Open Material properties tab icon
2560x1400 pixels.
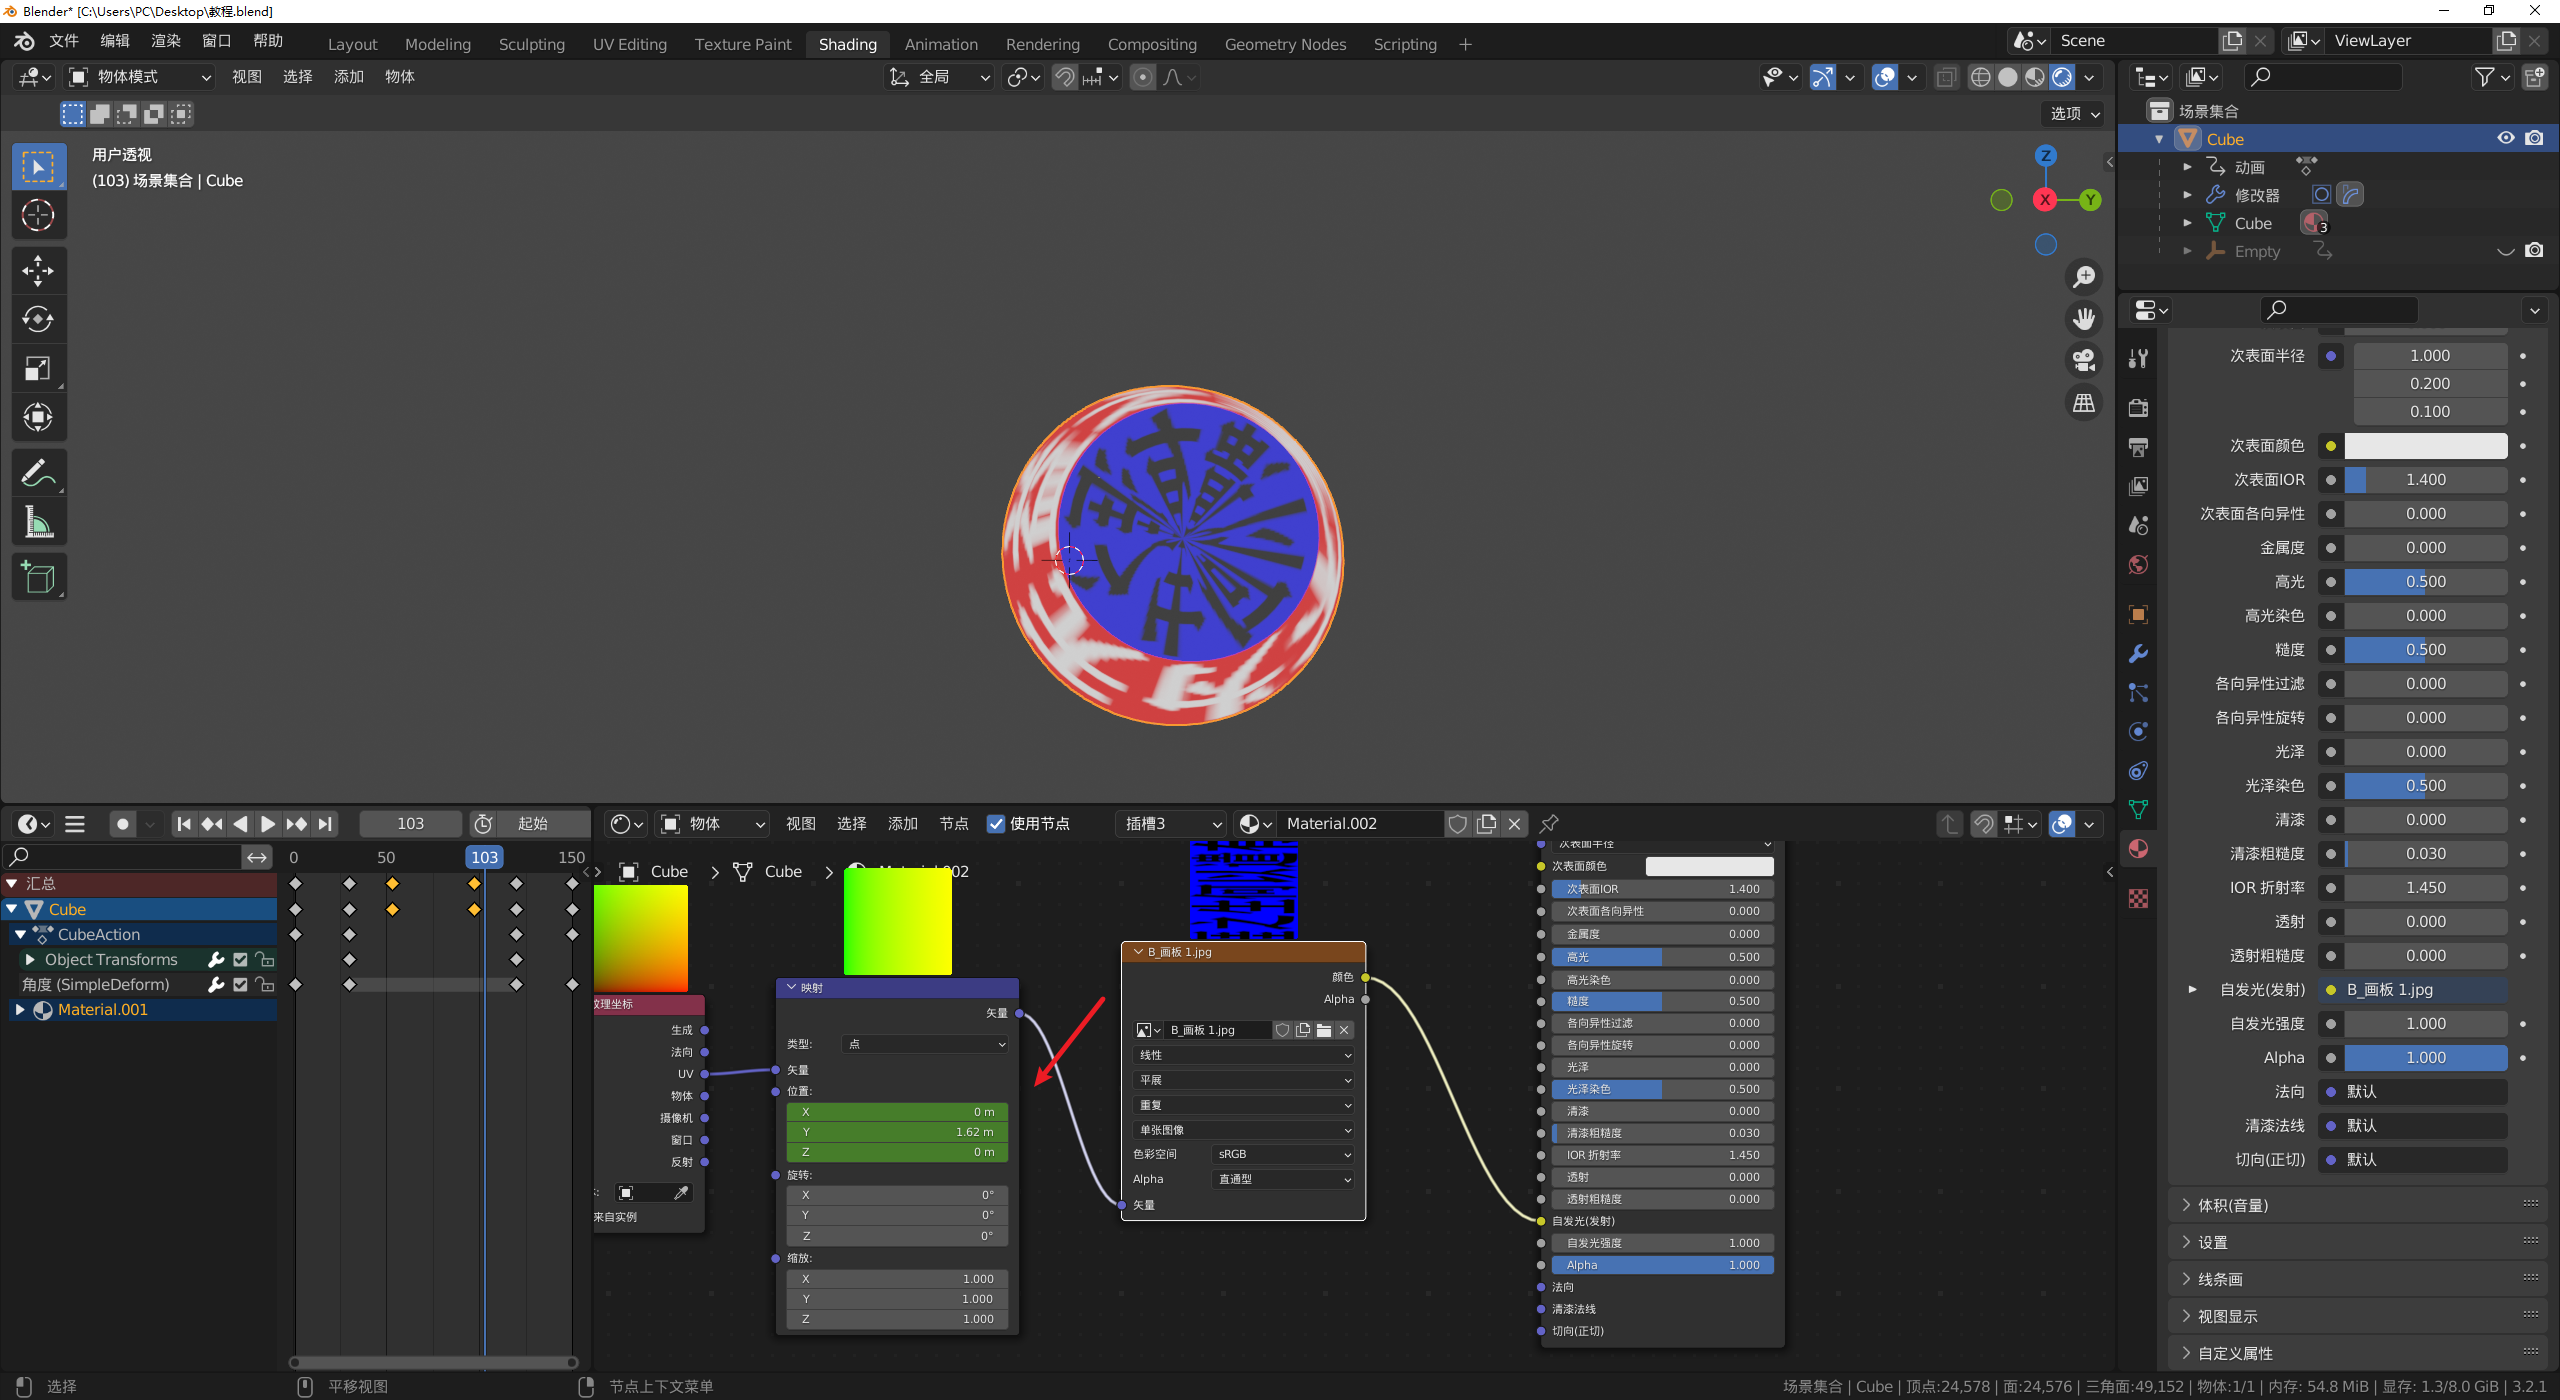(x=2138, y=849)
